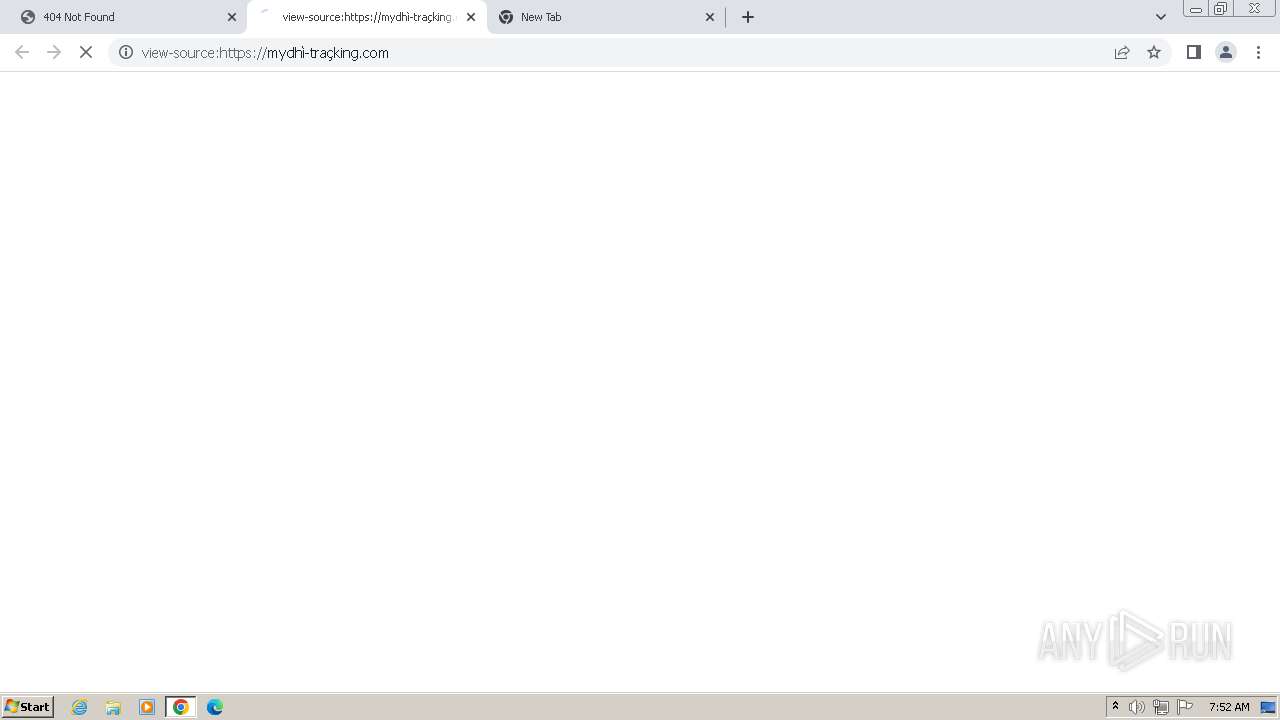The width and height of the screenshot is (1280, 720).
Task: Go back to previous page
Action: click(22, 52)
